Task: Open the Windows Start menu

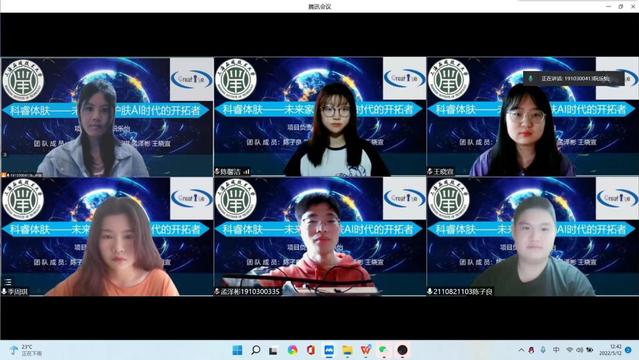Action: tap(237, 350)
